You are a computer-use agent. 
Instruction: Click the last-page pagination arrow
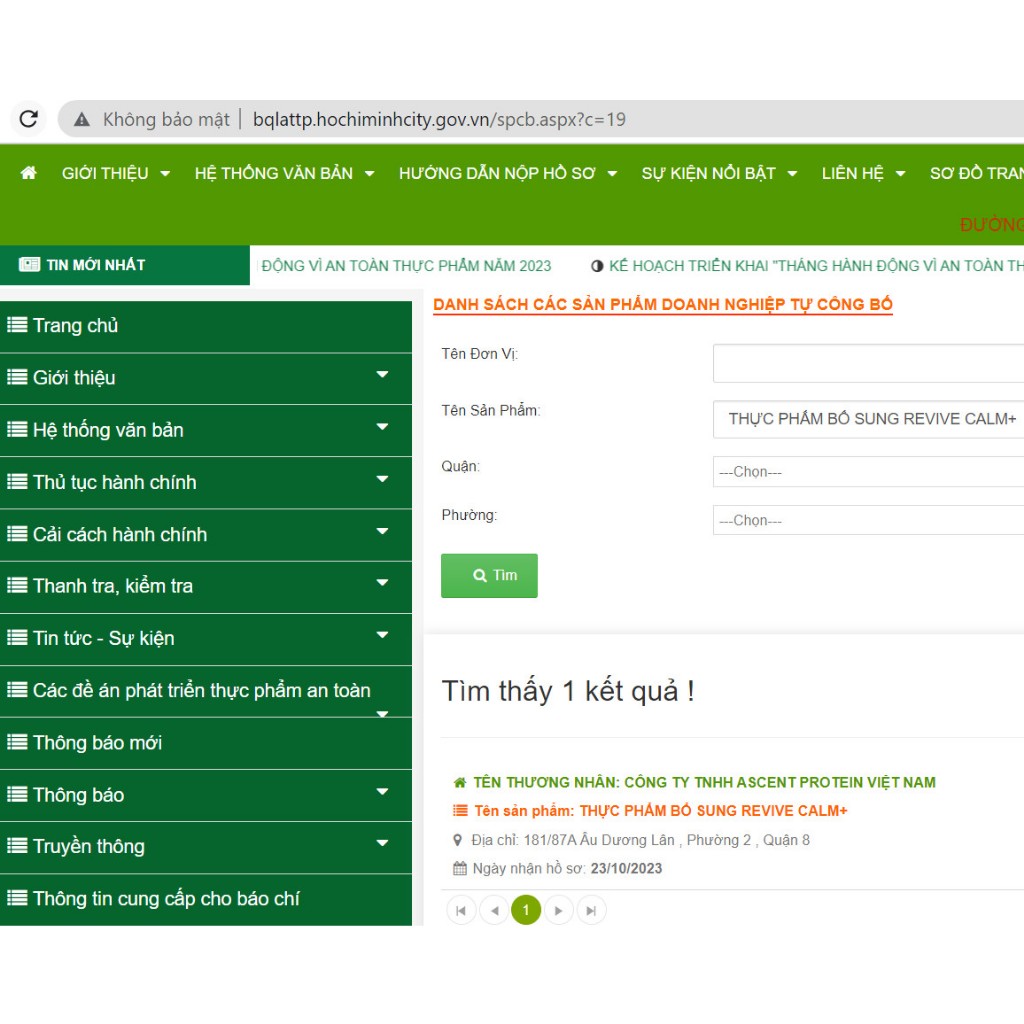[x=591, y=910]
